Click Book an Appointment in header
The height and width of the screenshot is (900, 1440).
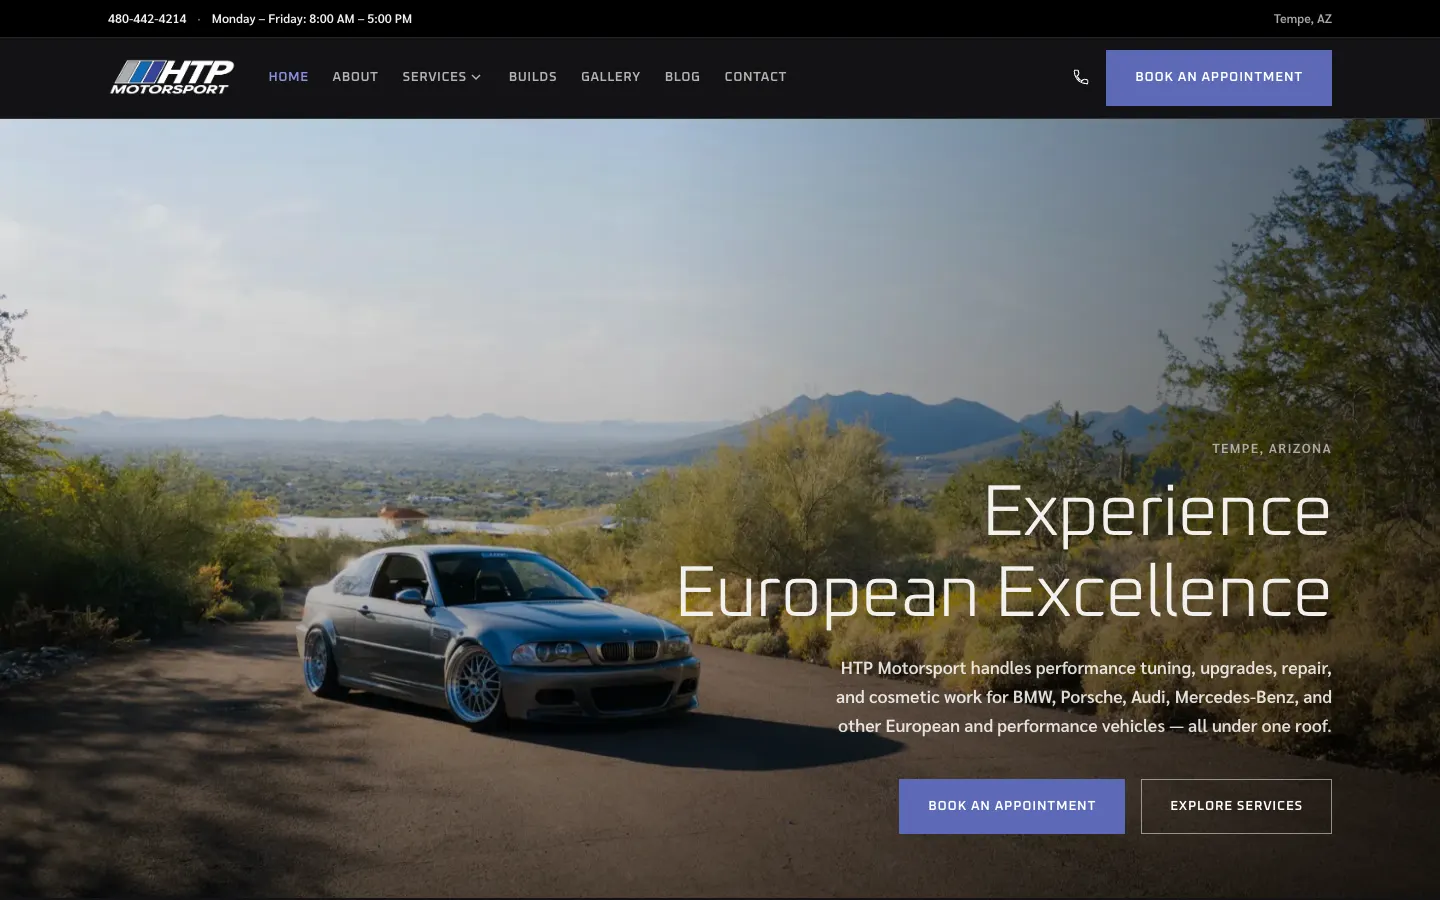click(x=1218, y=78)
